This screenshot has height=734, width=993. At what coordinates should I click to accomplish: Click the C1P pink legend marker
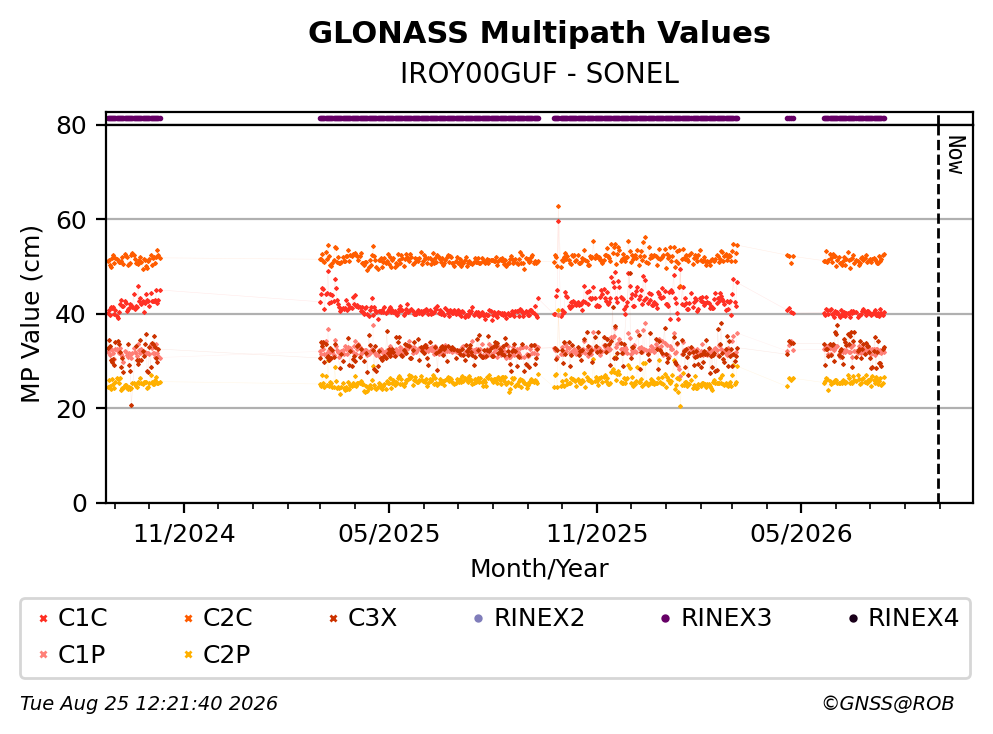pyautogui.click(x=43, y=655)
